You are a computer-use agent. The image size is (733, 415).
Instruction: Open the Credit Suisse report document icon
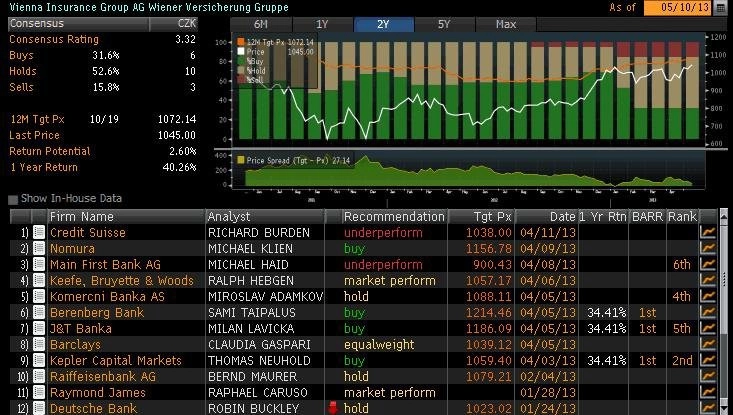pos(39,232)
